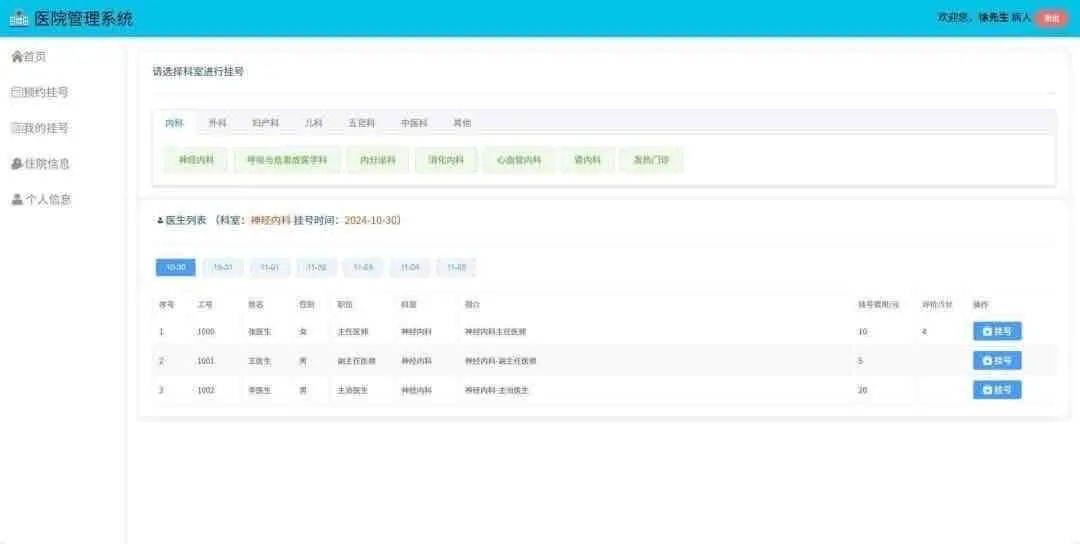
Task: Click the 医生列表 heading person icon
Action: (x=160, y=221)
